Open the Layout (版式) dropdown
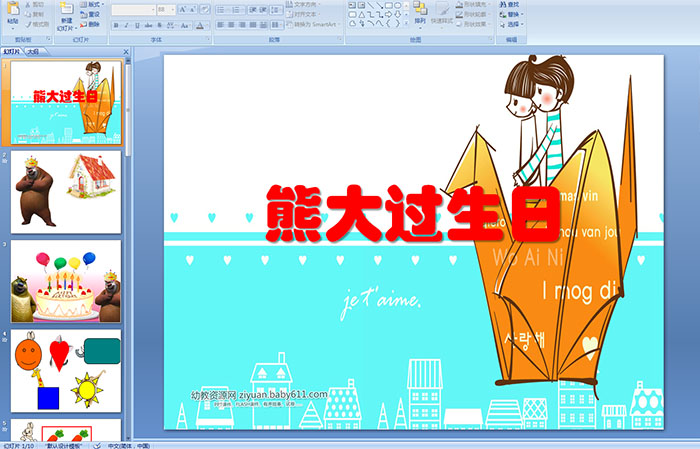 pyautogui.click(x=92, y=4)
